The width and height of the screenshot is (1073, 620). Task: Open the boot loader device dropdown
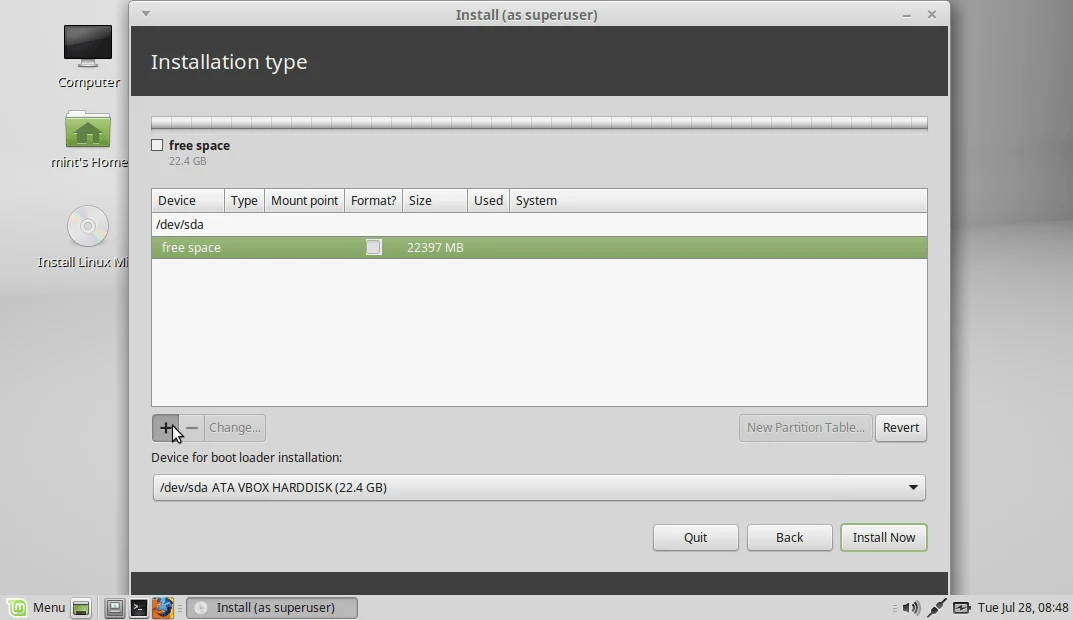(x=911, y=487)
